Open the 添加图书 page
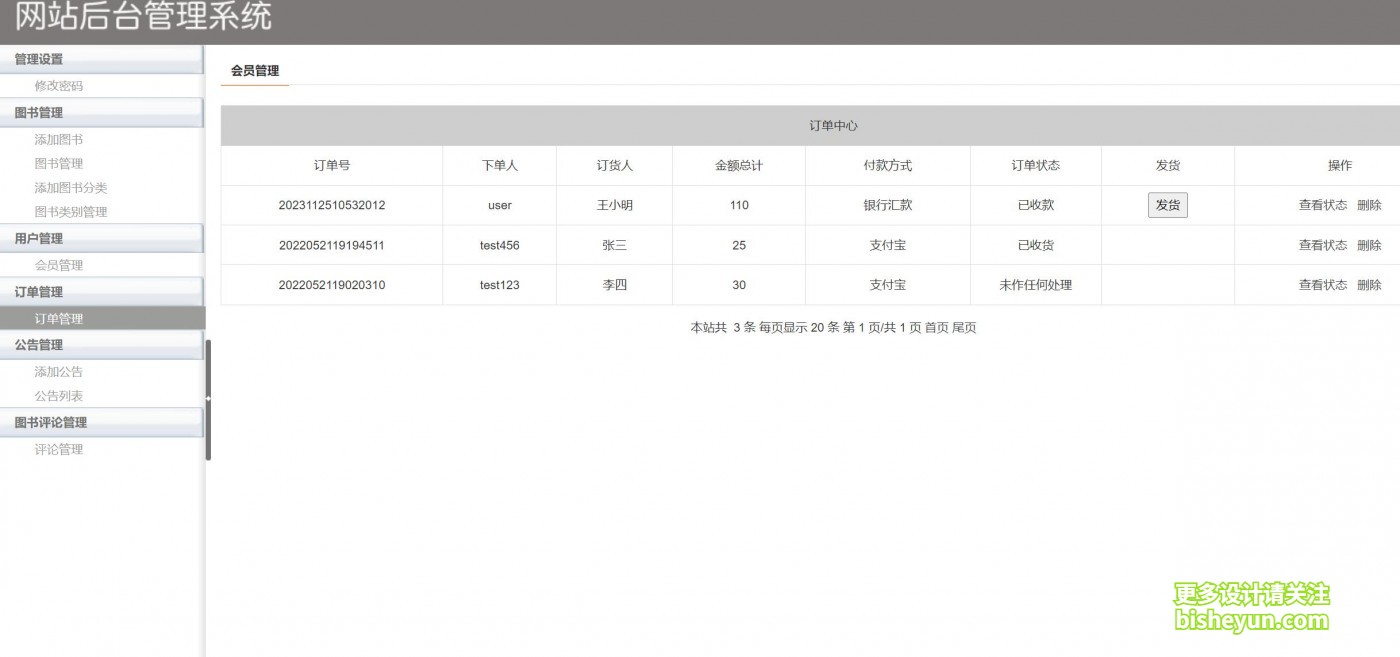This screenshot has width=1400, height=657. [x=59, y=140]
